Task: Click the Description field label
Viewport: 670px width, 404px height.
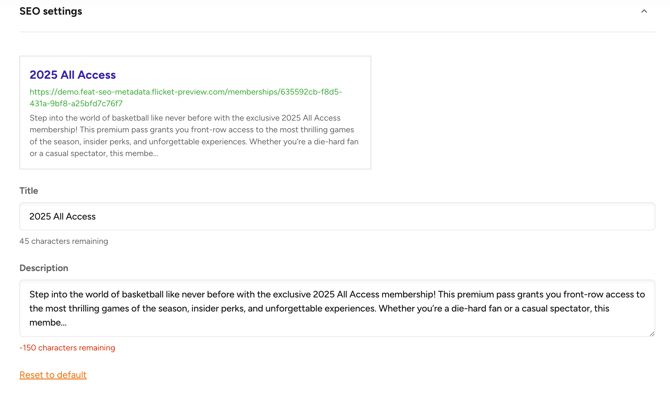Action: 44,268
